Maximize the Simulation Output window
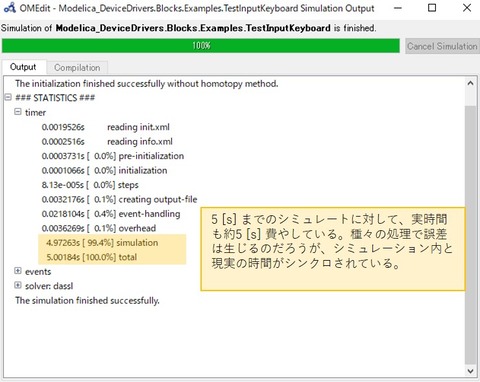 (x=432, y=8)
